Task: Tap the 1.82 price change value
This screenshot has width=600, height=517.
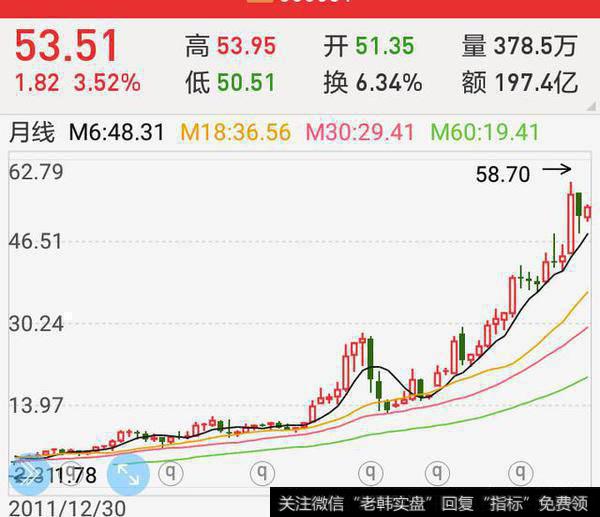Action: click(x=37, y=83)
